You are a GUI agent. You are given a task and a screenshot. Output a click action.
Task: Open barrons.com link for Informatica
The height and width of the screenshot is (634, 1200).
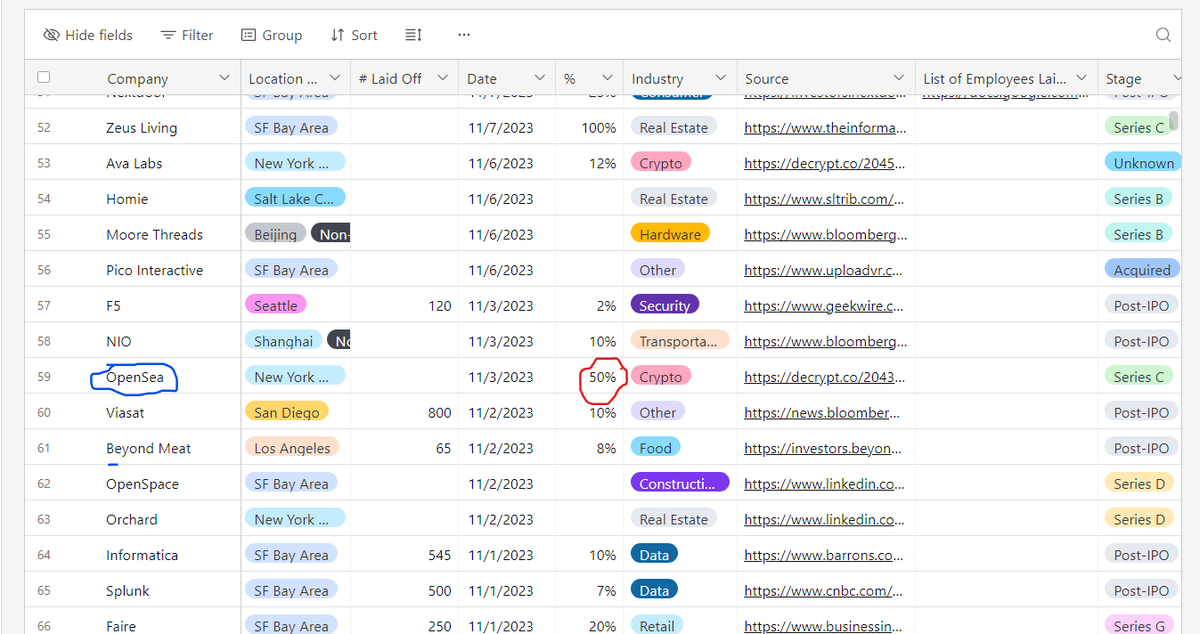[824, 555]
